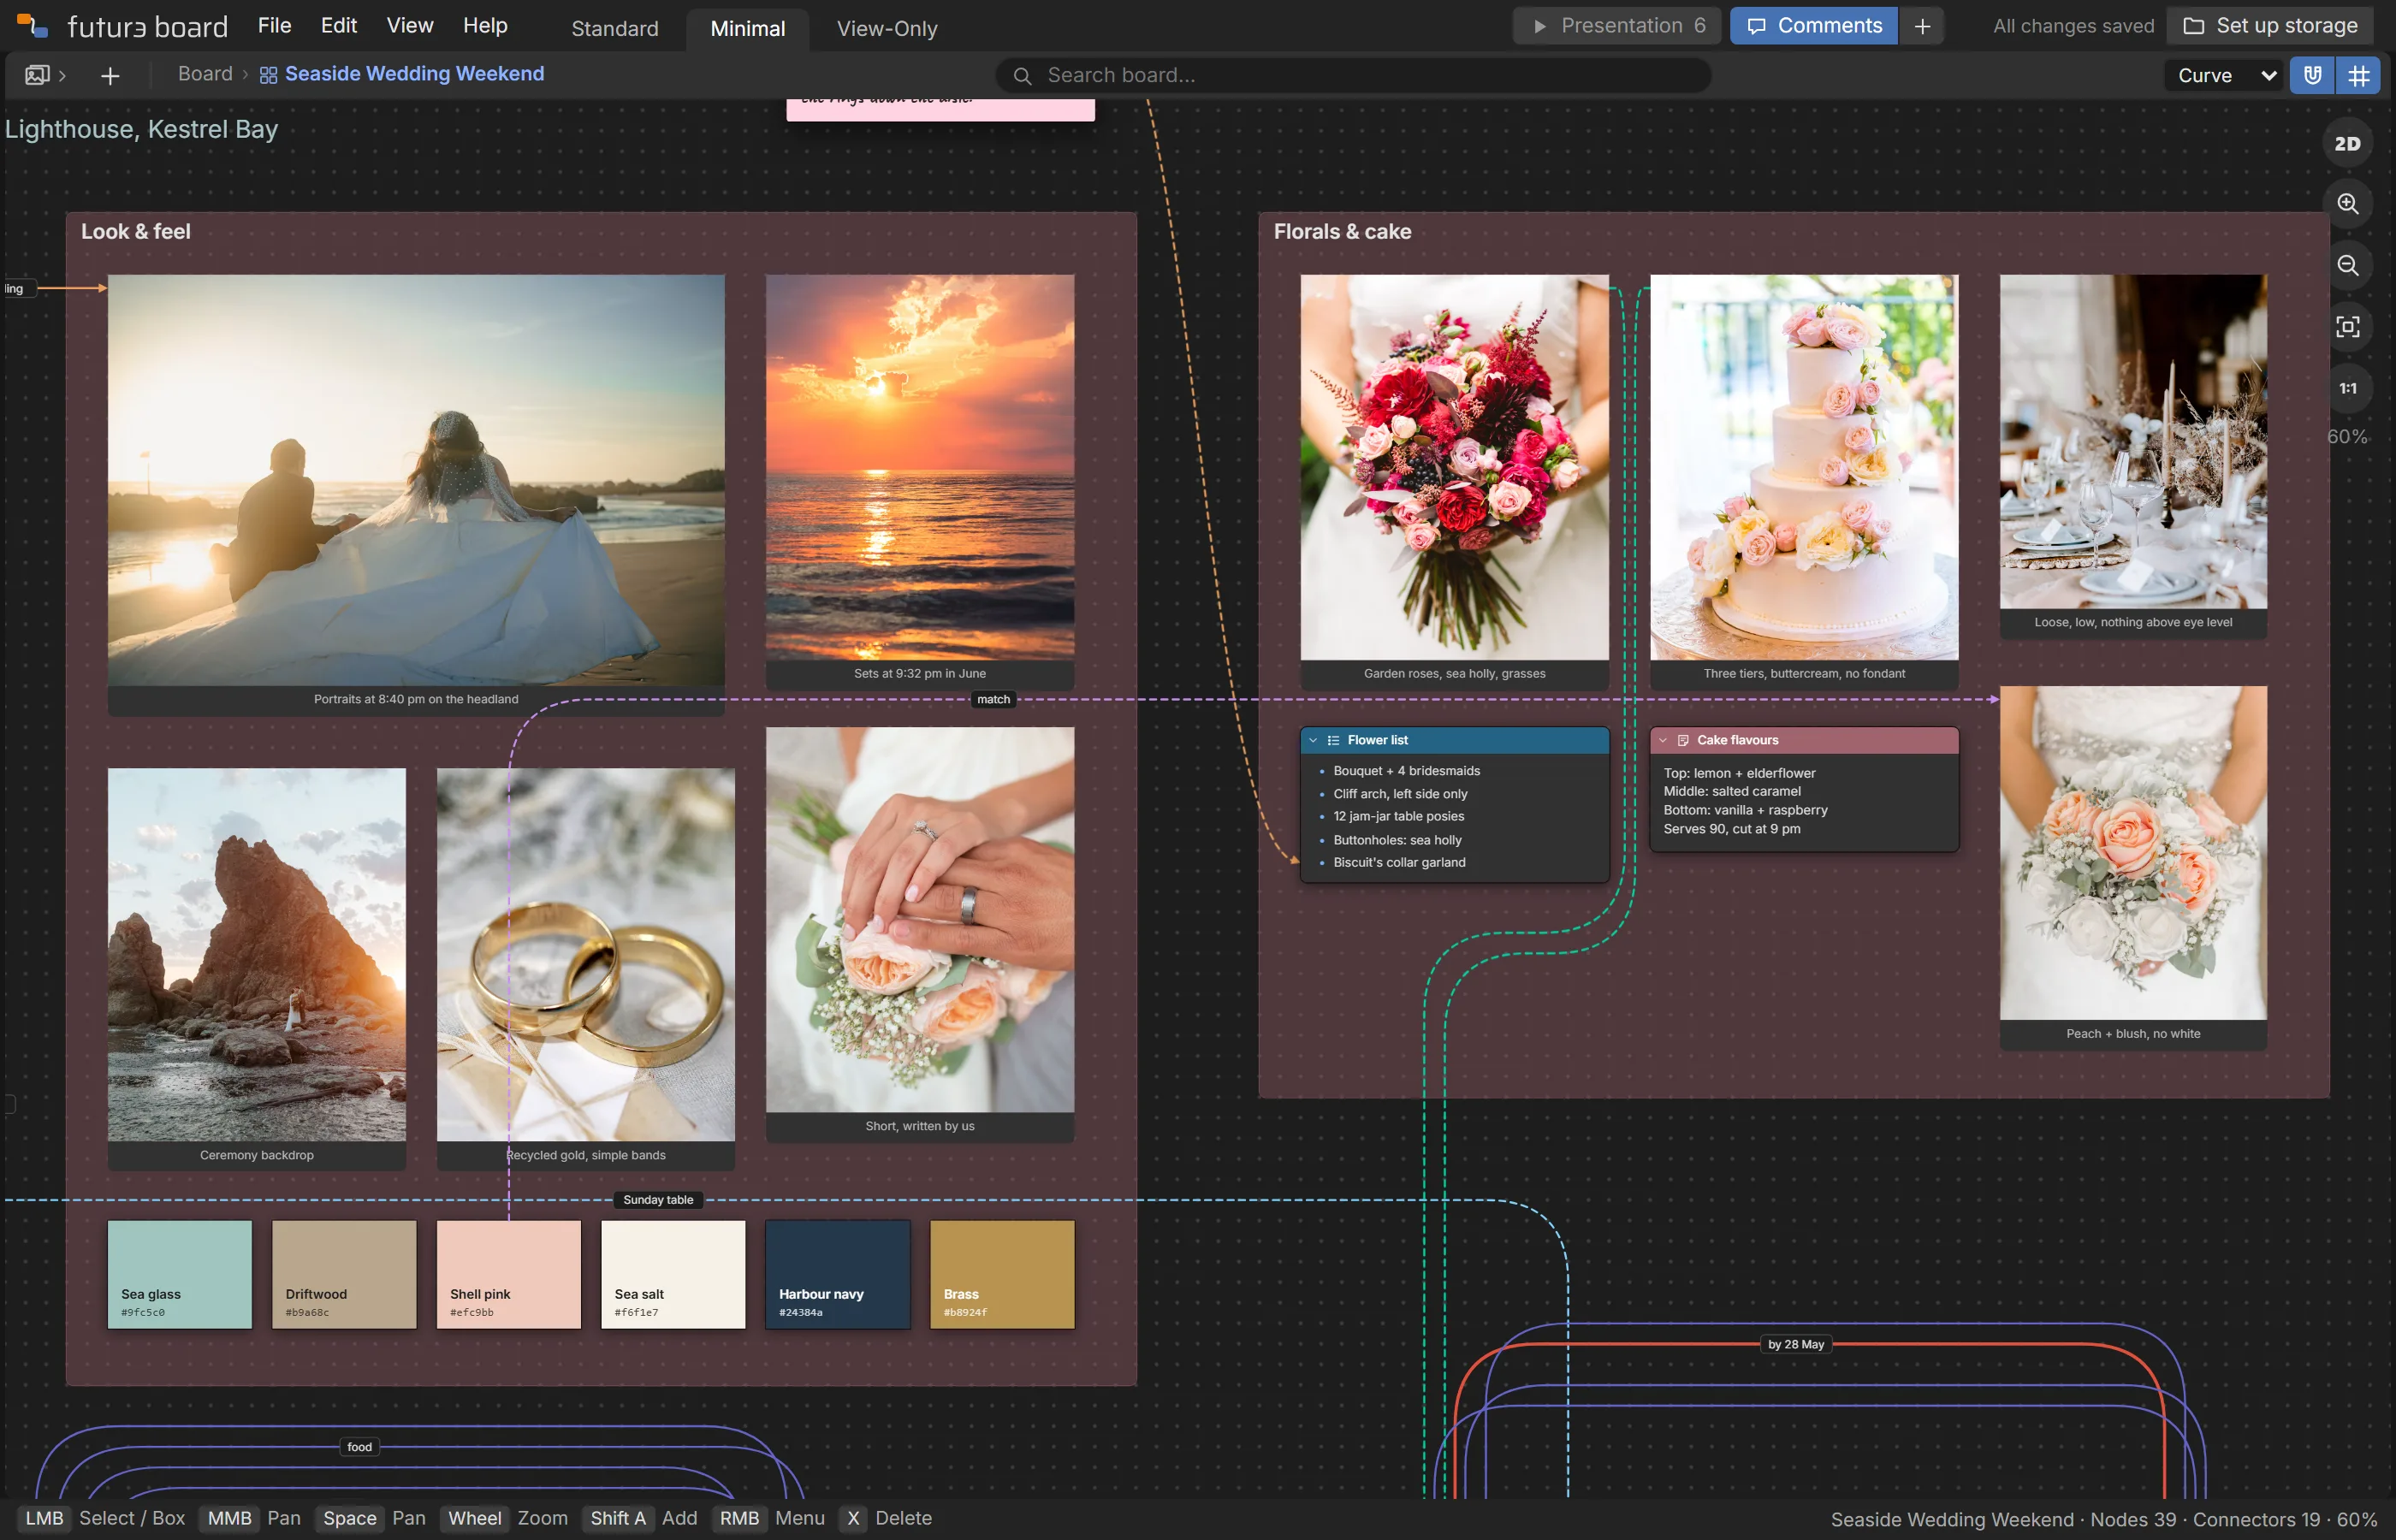The image size is (2396, 1540).
Task: Click the list icon on Flower list
Action: pyautogui.click(x=1333, y=740)
